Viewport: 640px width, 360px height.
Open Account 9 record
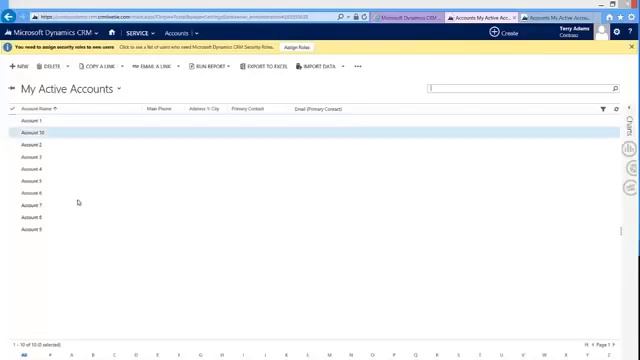31,229
